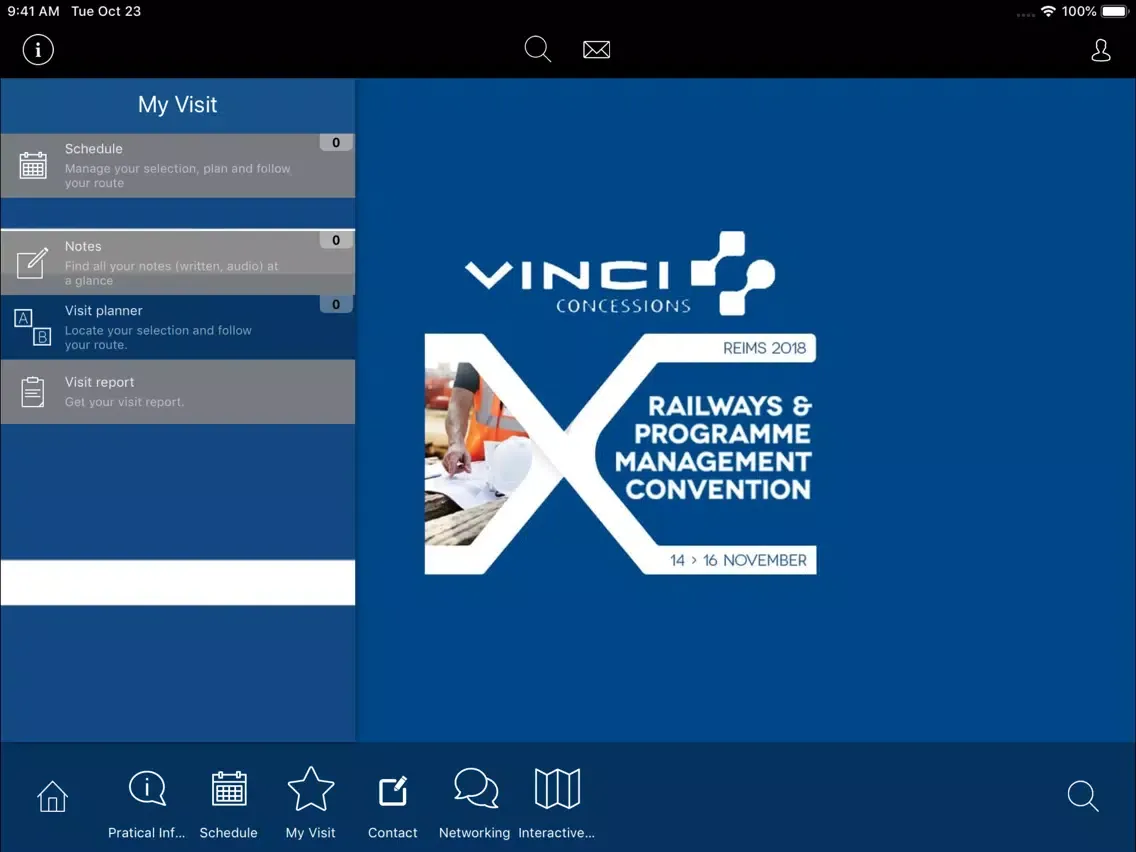Image resolution: width=1136 pixels, height=852 pixels.
Task: Click the Visit planner count badge
Action: pyautogui.click(x=336, y=304)
